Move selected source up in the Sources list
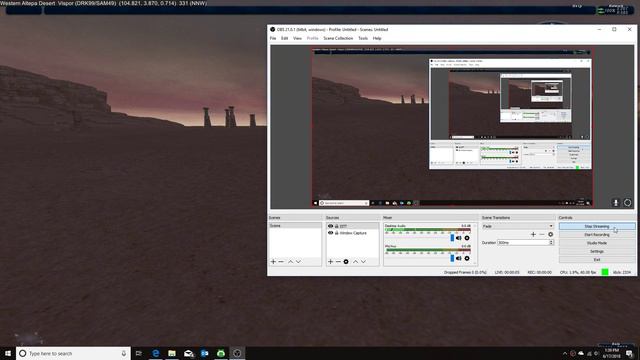Image resolution: width=640 pixels, height=360 pixels. point(356,262)
